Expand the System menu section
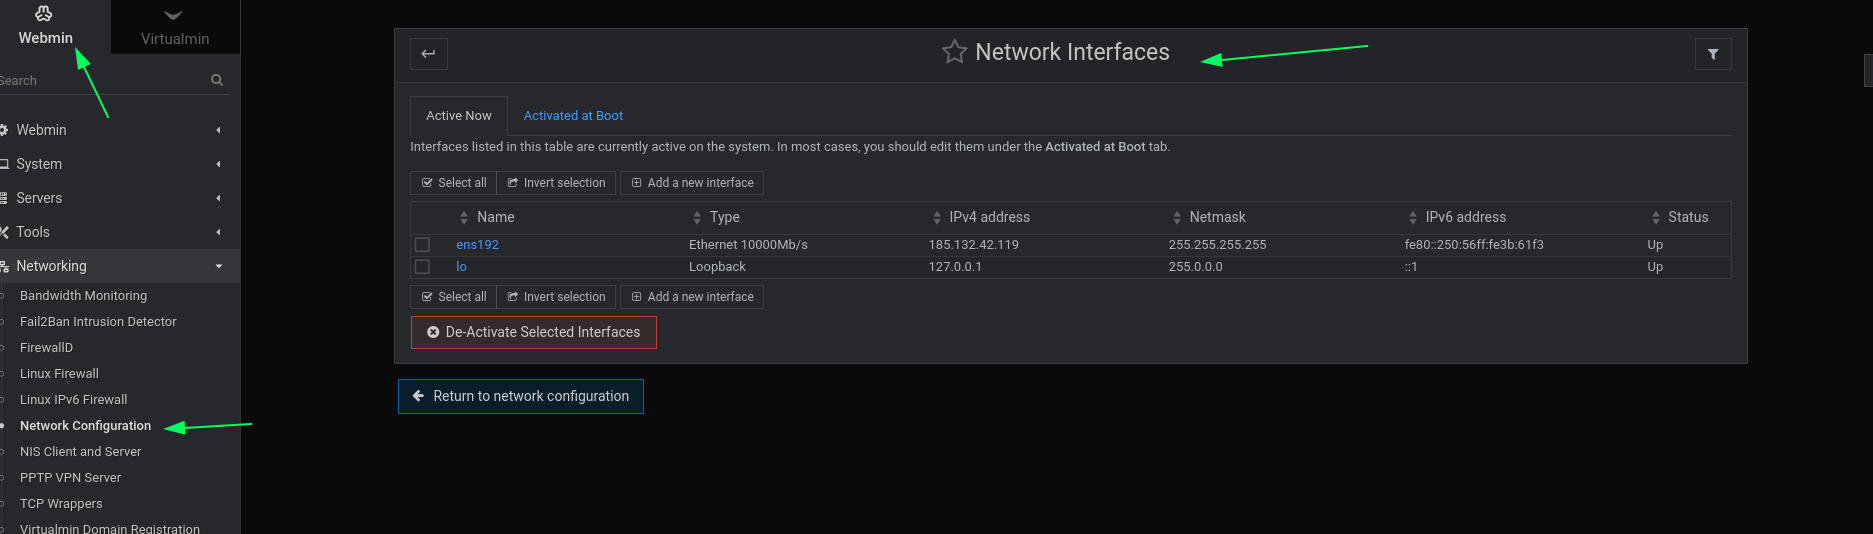Viewport: 1873px width, 534px height. (x=110, y=164)
